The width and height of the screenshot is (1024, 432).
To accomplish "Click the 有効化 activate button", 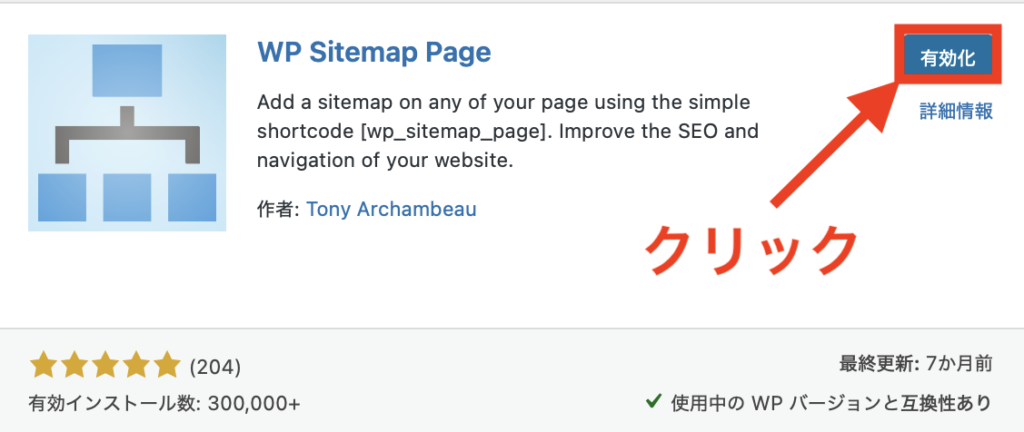I will point(947,58).
